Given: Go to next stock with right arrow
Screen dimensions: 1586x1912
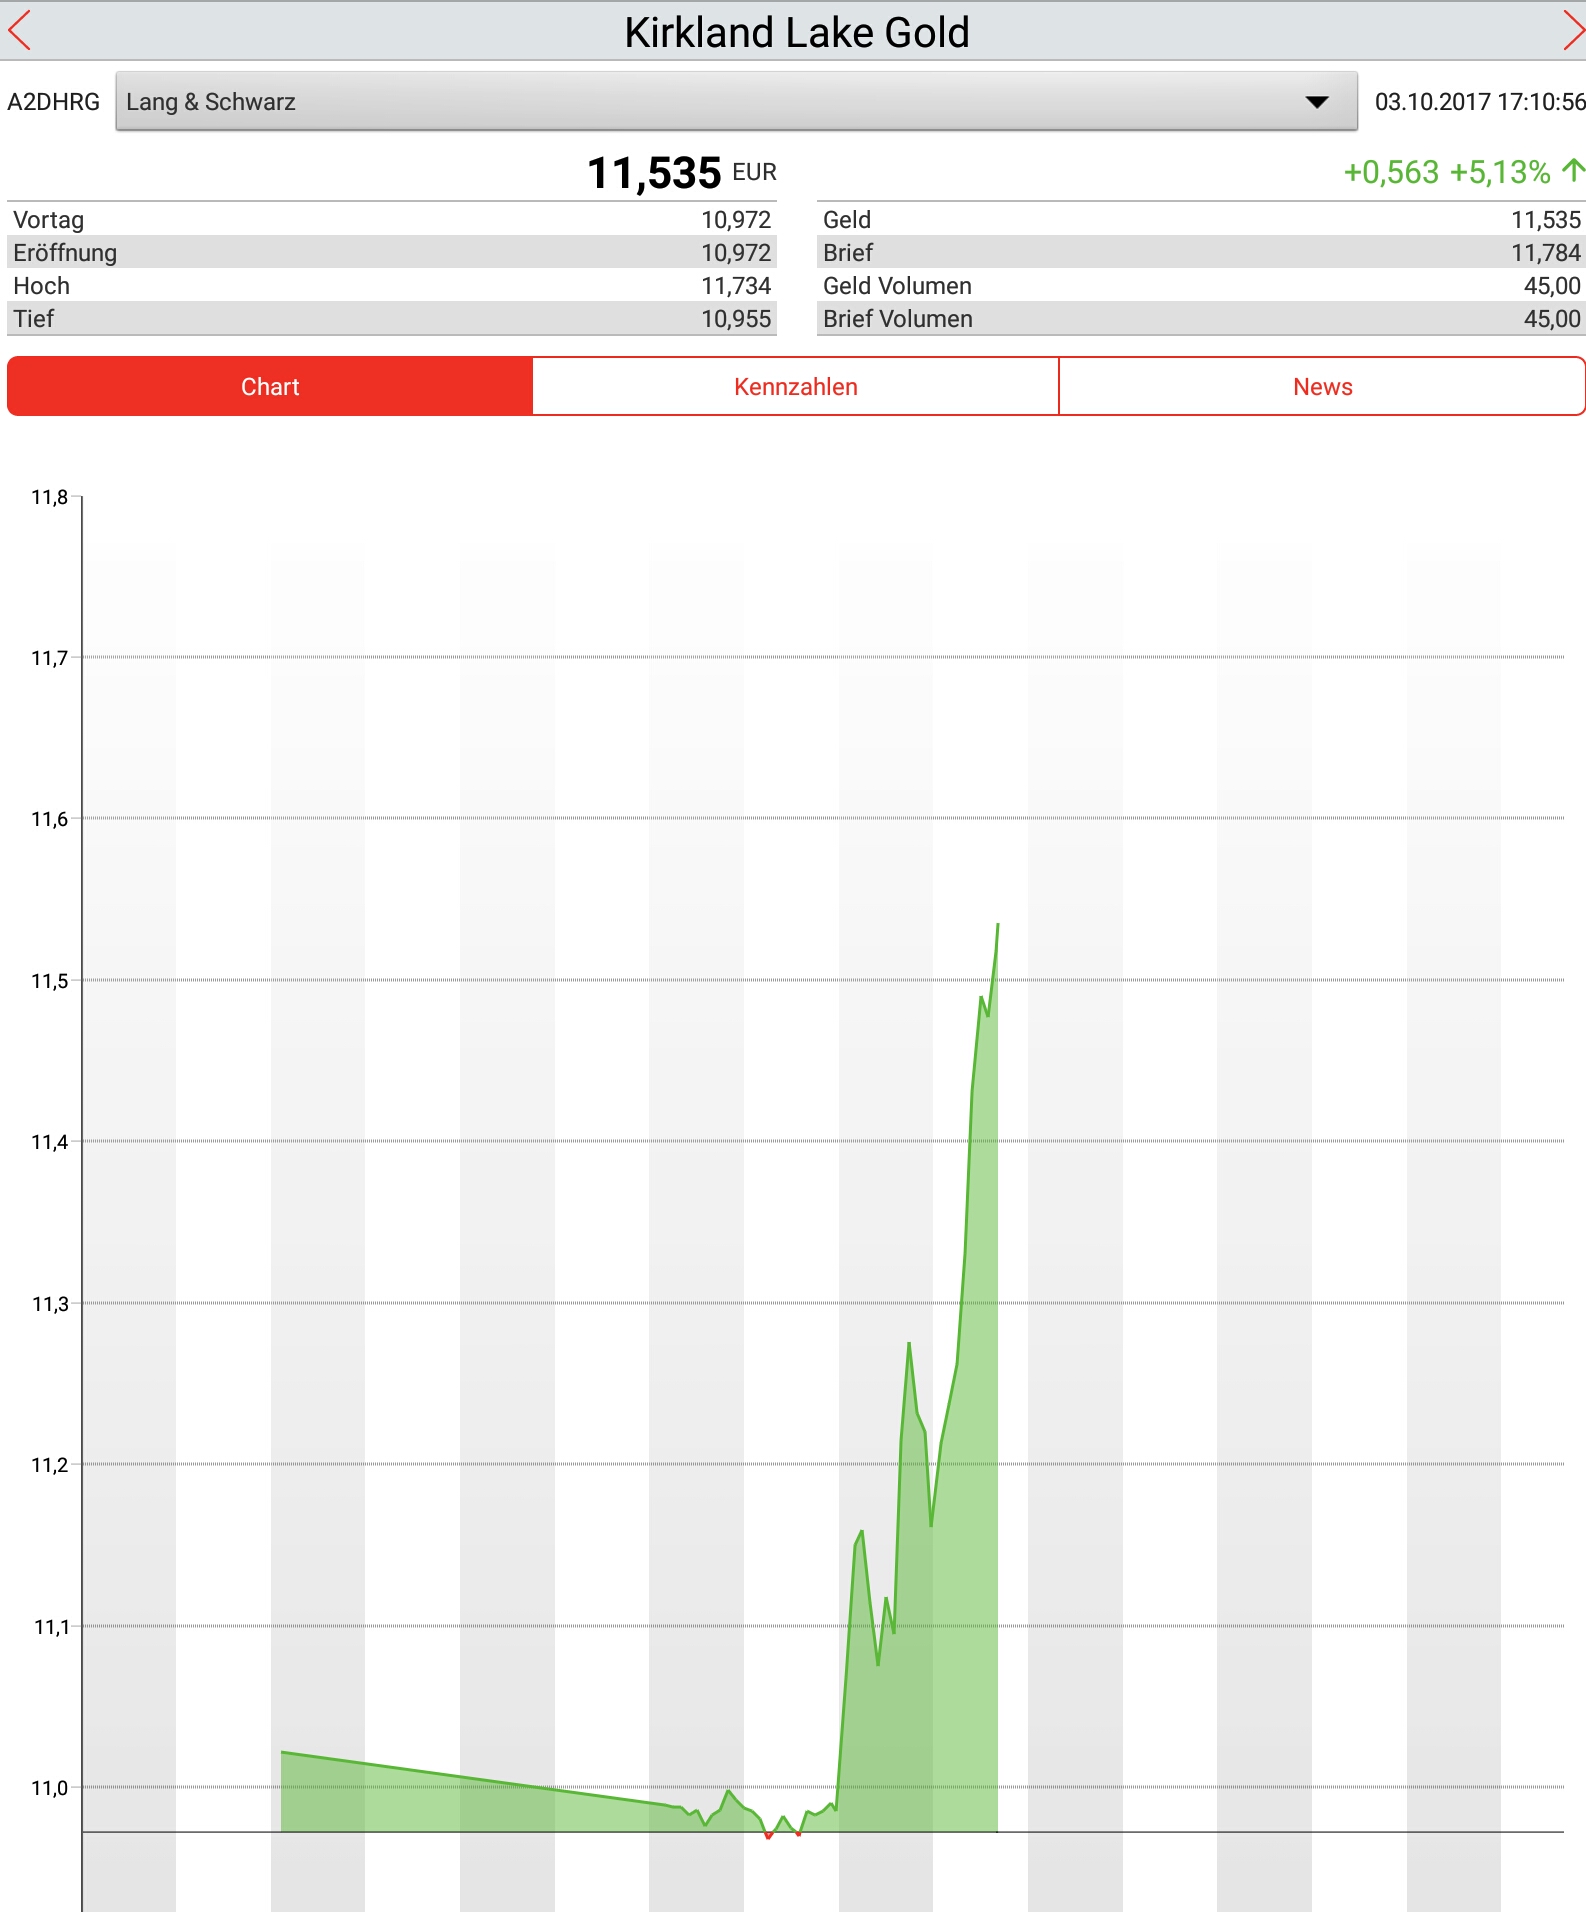Looking at the screenshot, I should [x=1572, y=31].
